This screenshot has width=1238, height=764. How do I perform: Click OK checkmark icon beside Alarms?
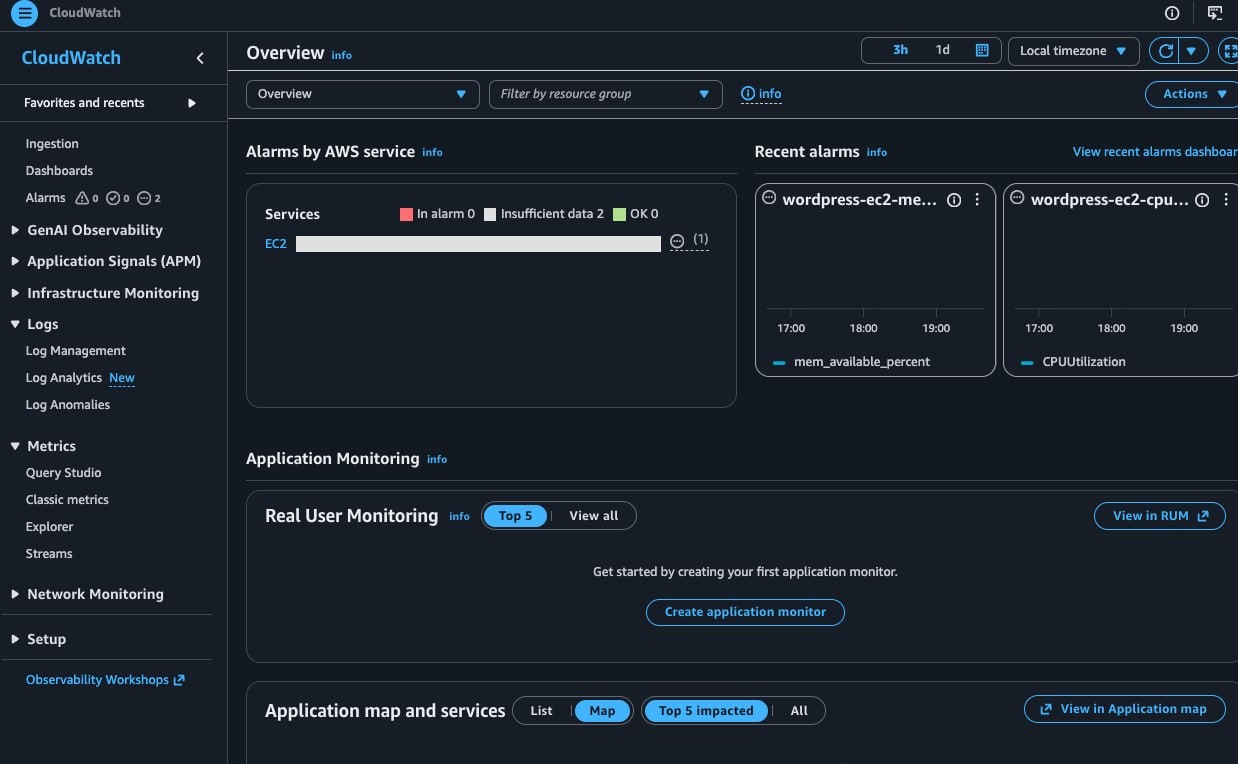click(113, 198)
